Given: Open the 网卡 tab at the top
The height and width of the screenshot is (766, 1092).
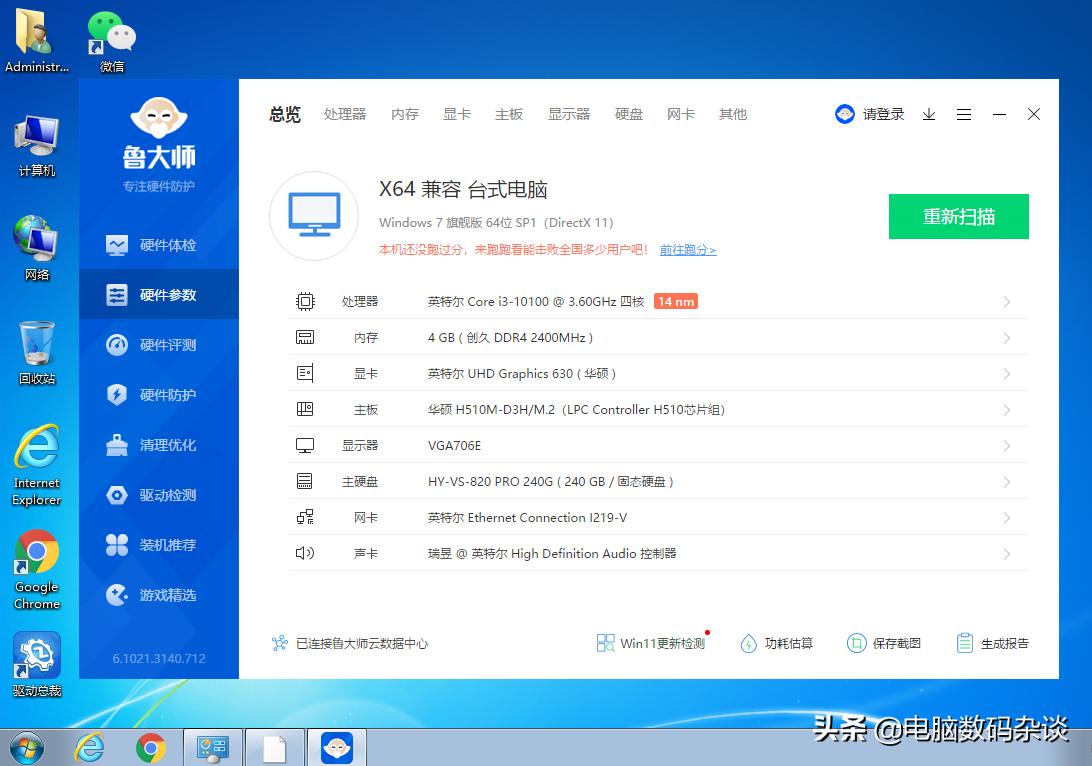Looking at the screenshot, I should coord(681,114).
